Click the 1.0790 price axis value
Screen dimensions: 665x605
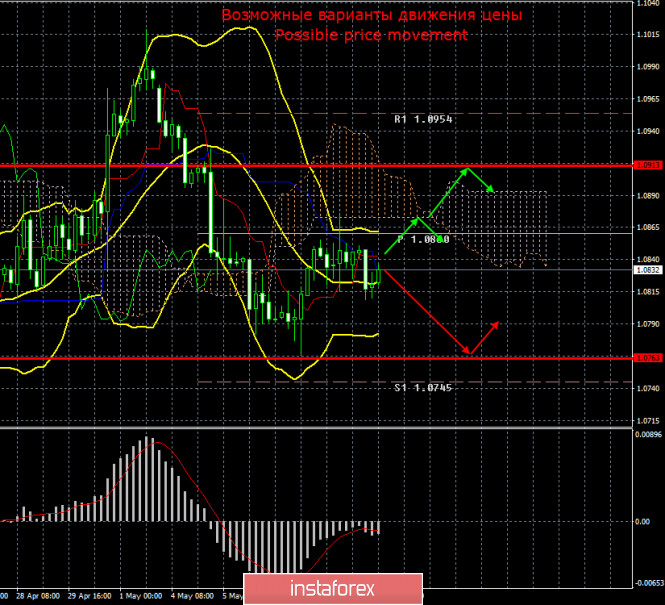(x=648, y=324)
